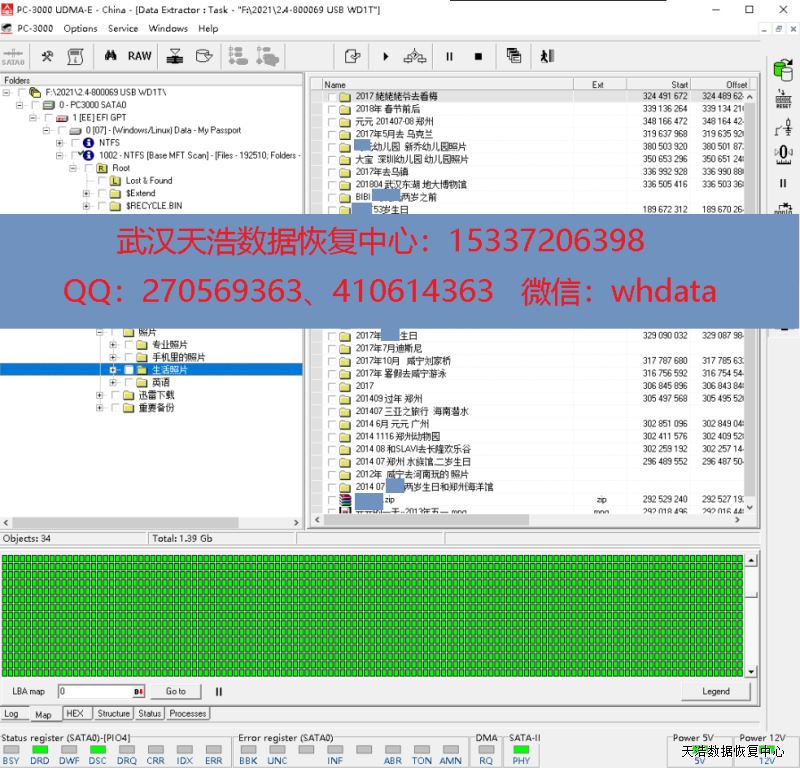Click the tools wrench icon in toolbar

[46, 56]
